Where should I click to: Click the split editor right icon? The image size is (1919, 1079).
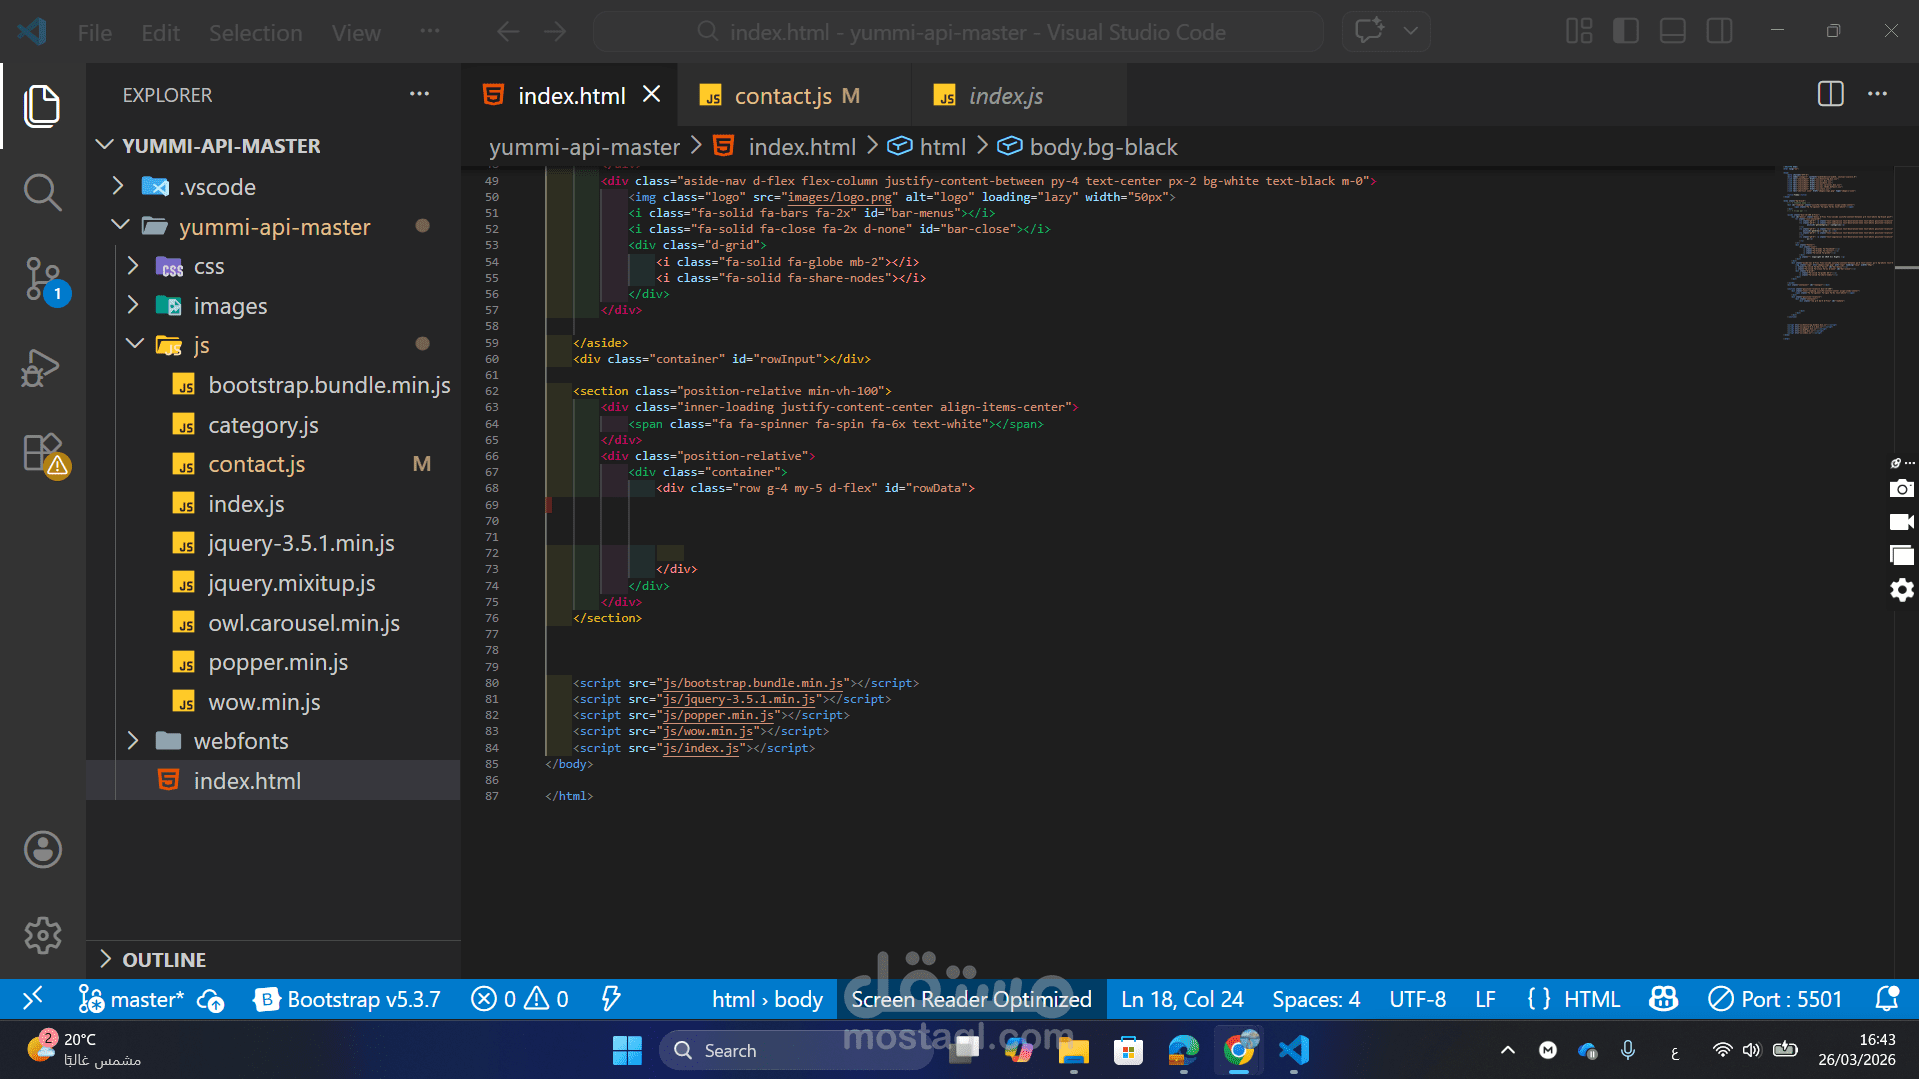click(x=1830, y=94)
